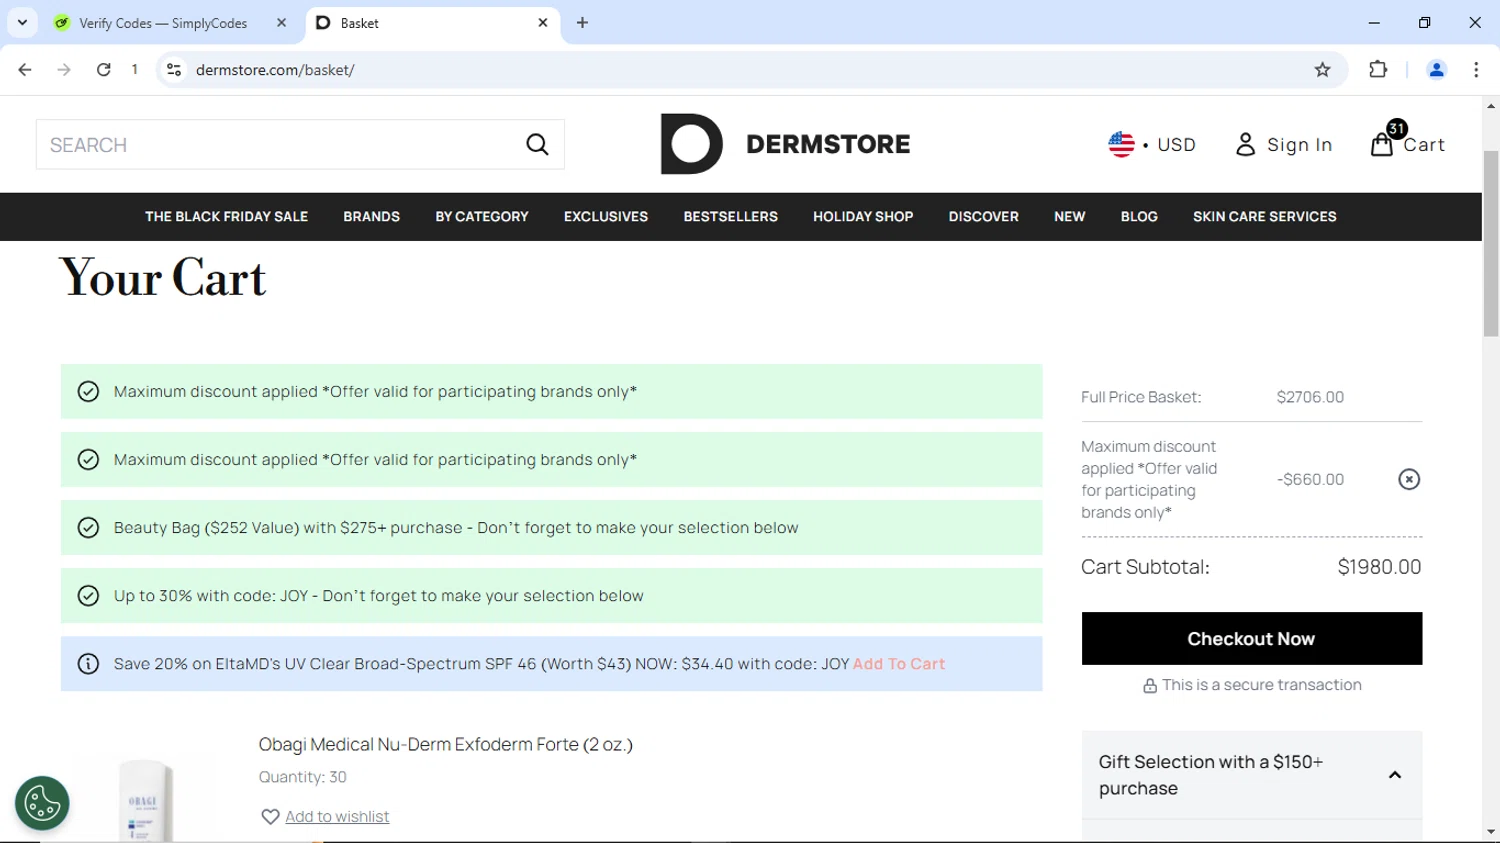This screenshot has width=1500, height=843.
Task: Close the Basket tab
Action: click(543, 22)
